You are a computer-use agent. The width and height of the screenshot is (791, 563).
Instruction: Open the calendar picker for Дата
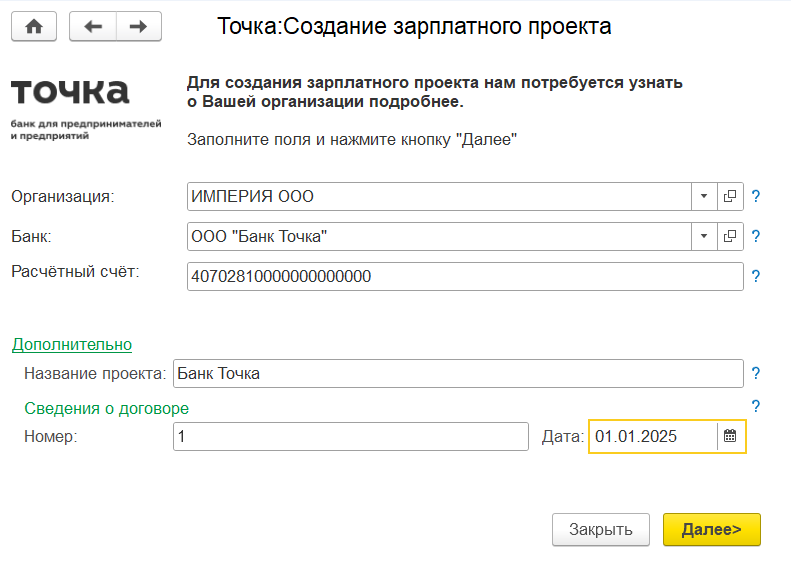731,436
